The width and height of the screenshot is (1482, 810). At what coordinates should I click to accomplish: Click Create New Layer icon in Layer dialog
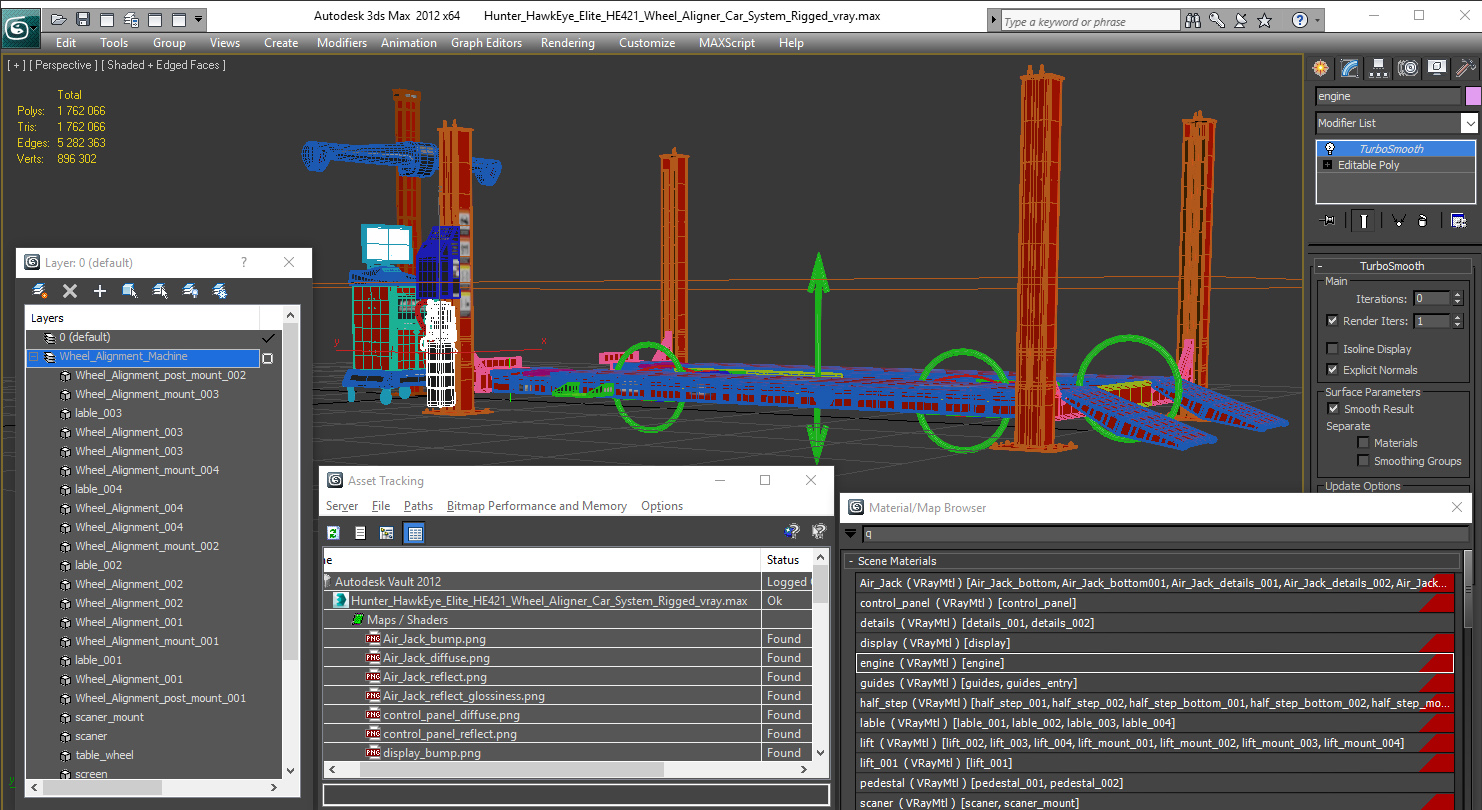pos(40,291)
